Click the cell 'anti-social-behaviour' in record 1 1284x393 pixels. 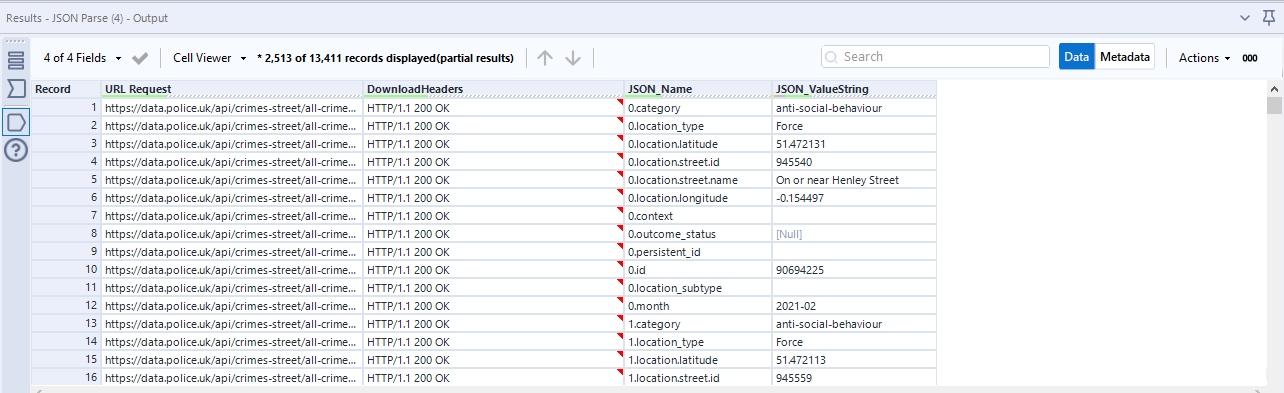854,107
